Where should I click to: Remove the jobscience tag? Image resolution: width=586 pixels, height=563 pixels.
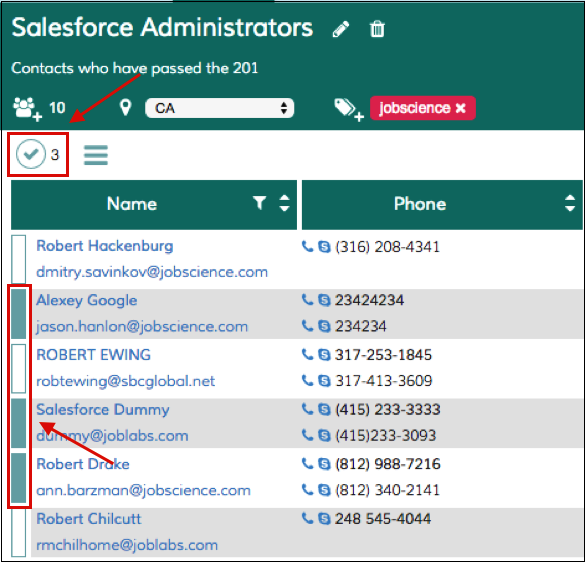[460, 108]
